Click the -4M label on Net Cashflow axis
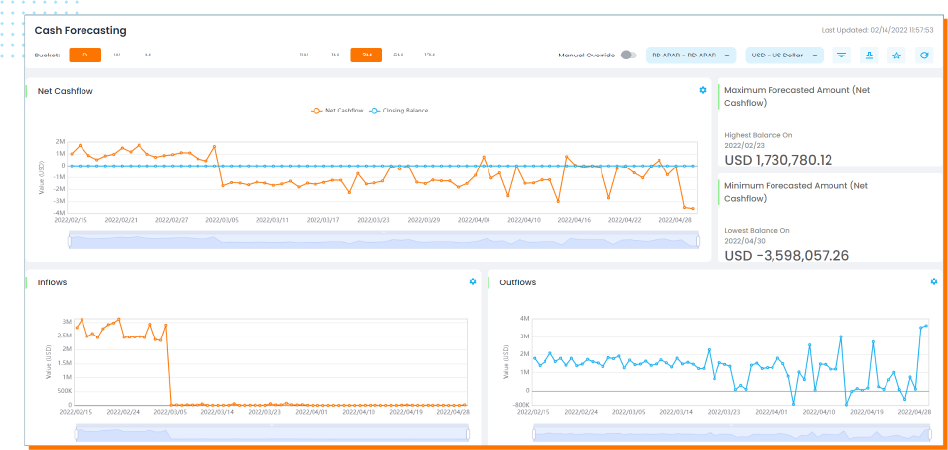Viewport: 948px width, 450px height. coord(60,213)
